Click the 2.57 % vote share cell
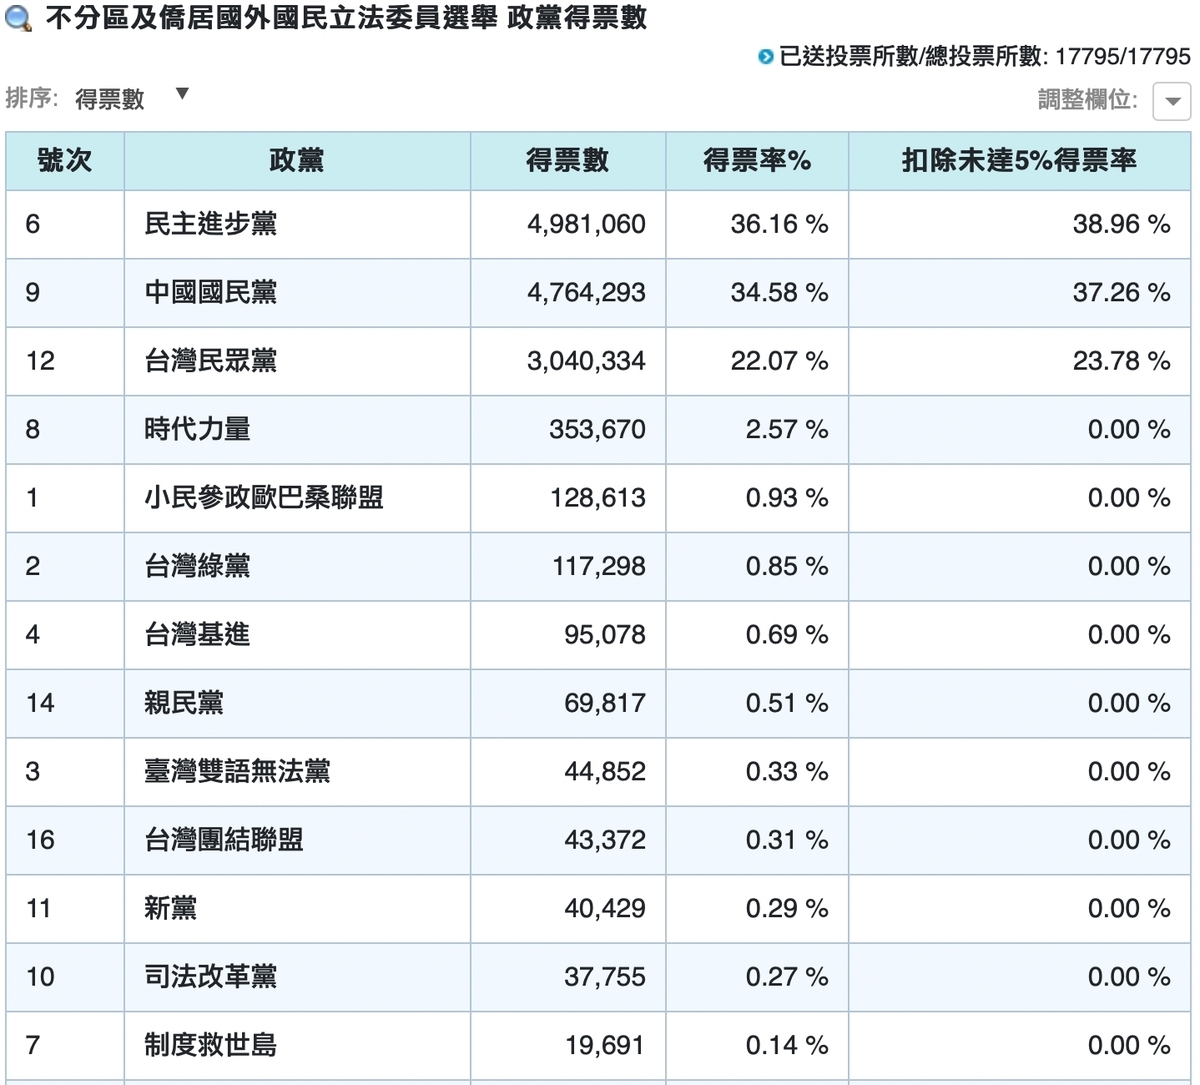The width and height of the screenshot is (1200, 1085). [757, 430]
